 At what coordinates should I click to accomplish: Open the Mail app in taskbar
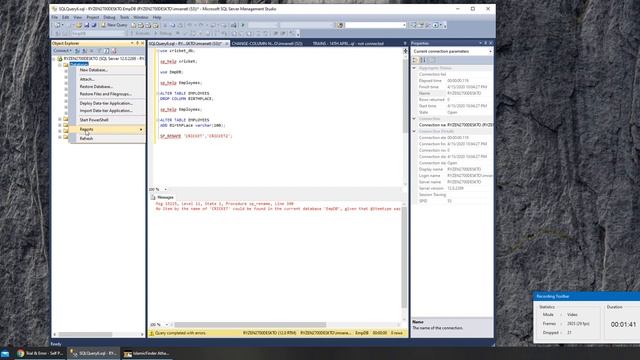click(x=5, y=353)
